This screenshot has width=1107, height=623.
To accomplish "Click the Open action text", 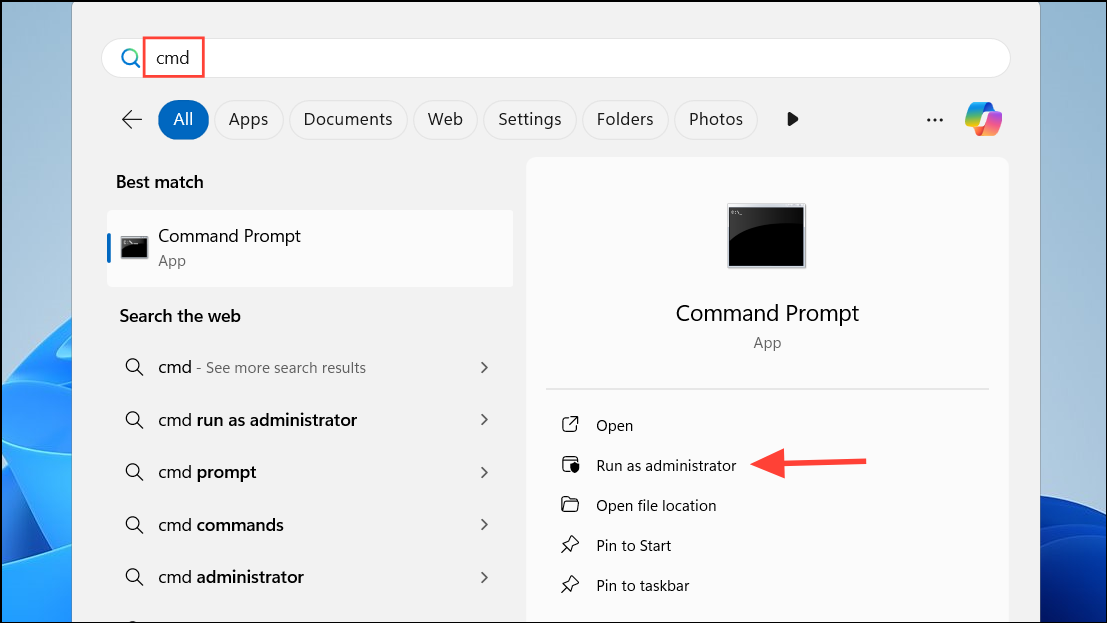I will (614, 426).
